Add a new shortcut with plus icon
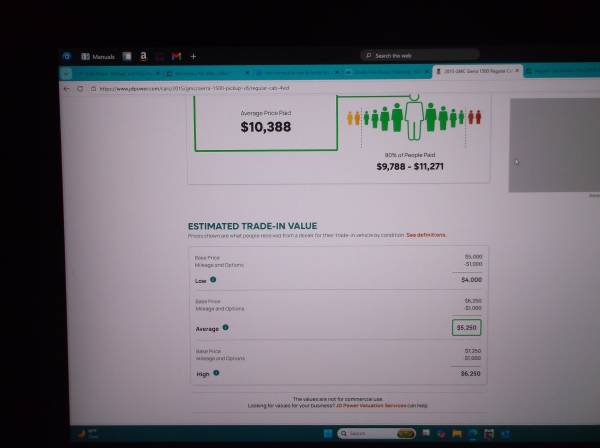 (x=194, y=57)
